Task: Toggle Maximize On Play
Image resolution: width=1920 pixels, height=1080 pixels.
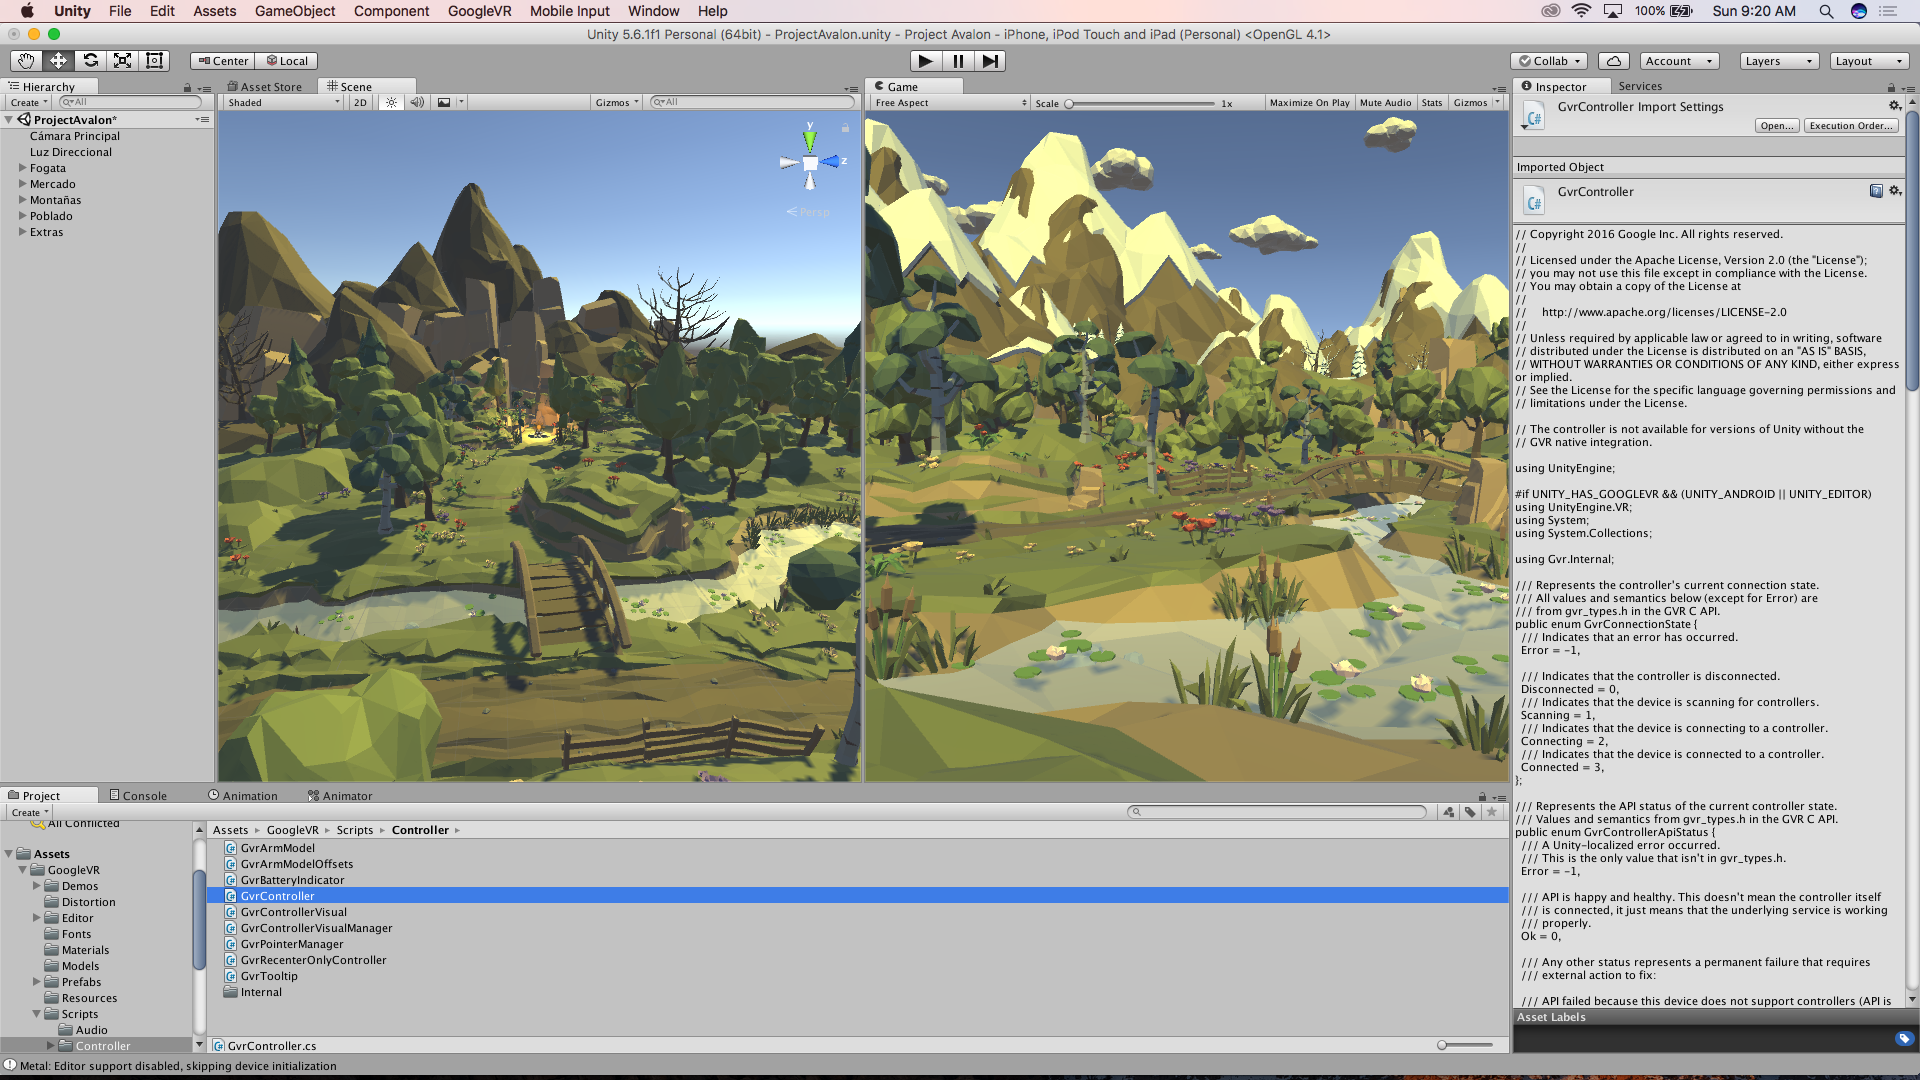Action: (1309, 103)
